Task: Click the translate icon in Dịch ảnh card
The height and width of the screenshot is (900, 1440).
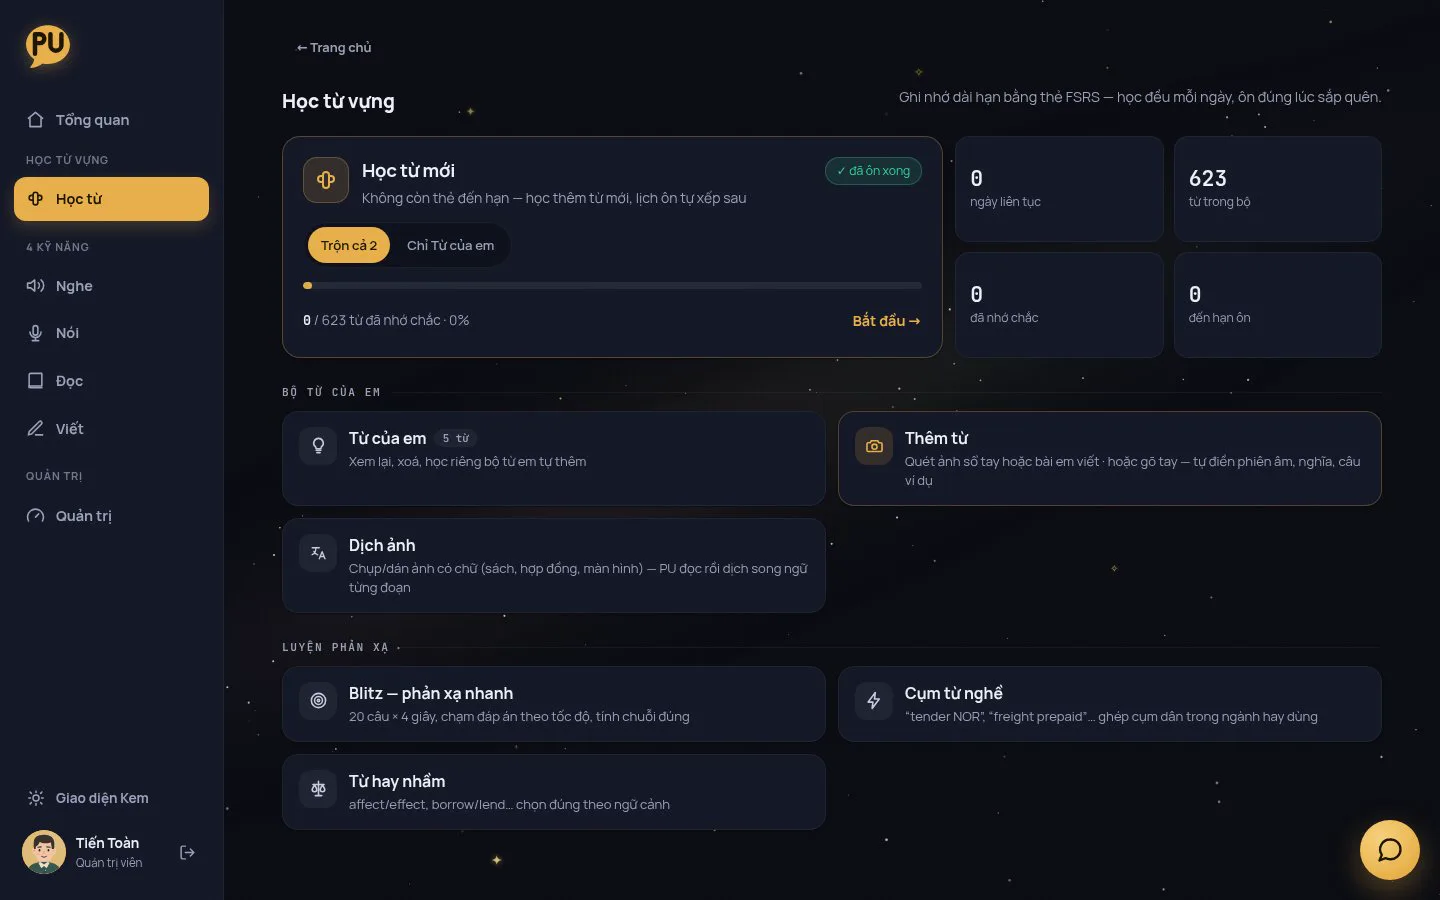Action: tap(318, 553)
